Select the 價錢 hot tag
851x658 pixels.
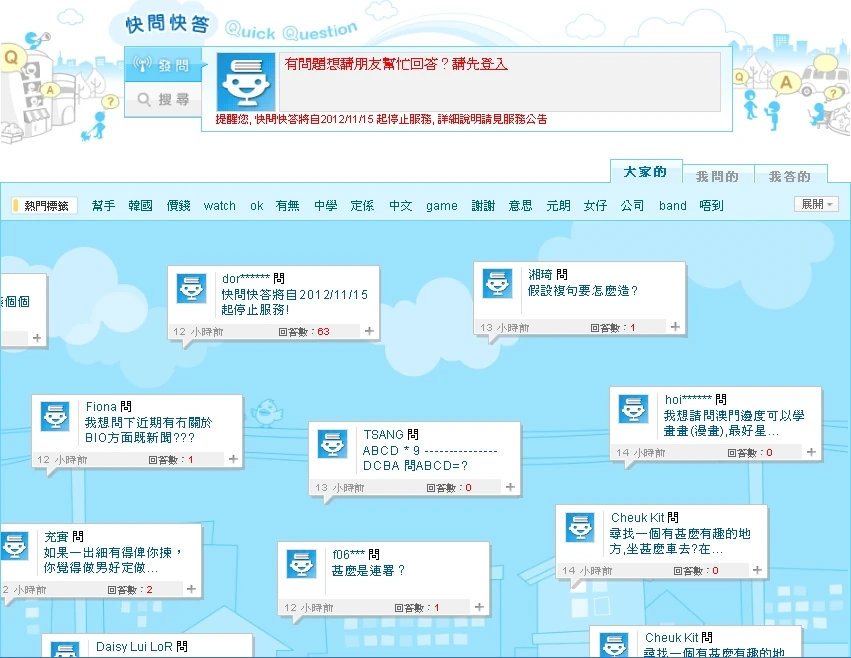click(179, 206)
